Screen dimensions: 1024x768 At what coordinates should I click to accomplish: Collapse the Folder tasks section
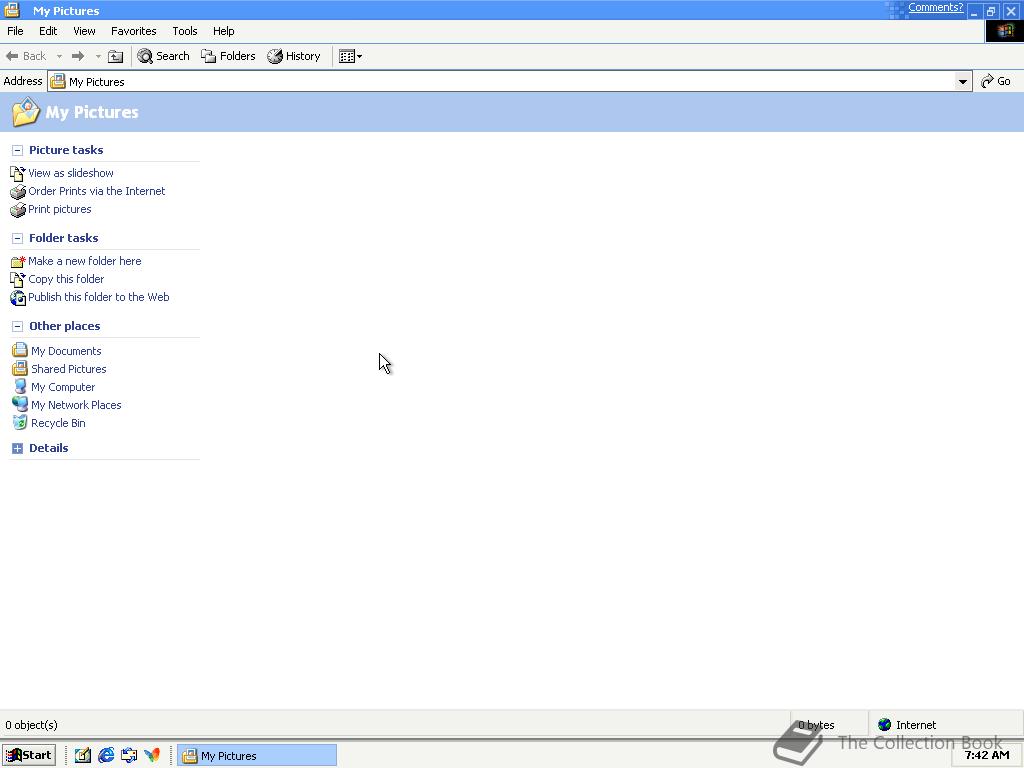(x=18, y=238)
